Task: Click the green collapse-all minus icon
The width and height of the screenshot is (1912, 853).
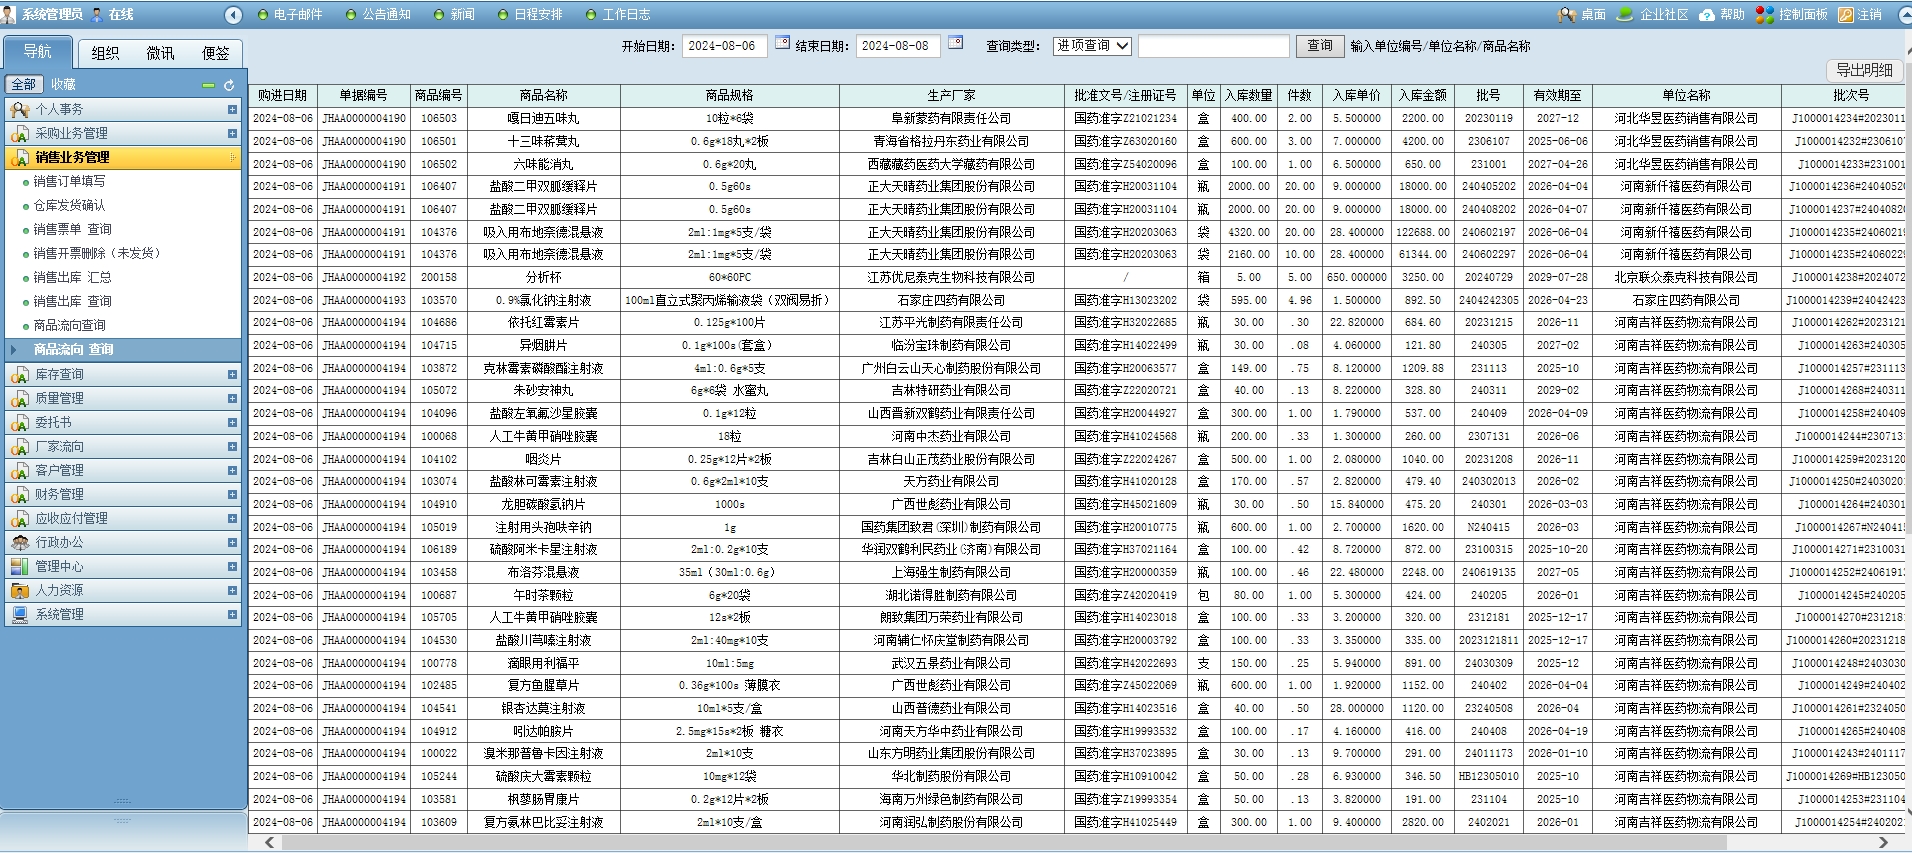Action: [x=208, y=85]
